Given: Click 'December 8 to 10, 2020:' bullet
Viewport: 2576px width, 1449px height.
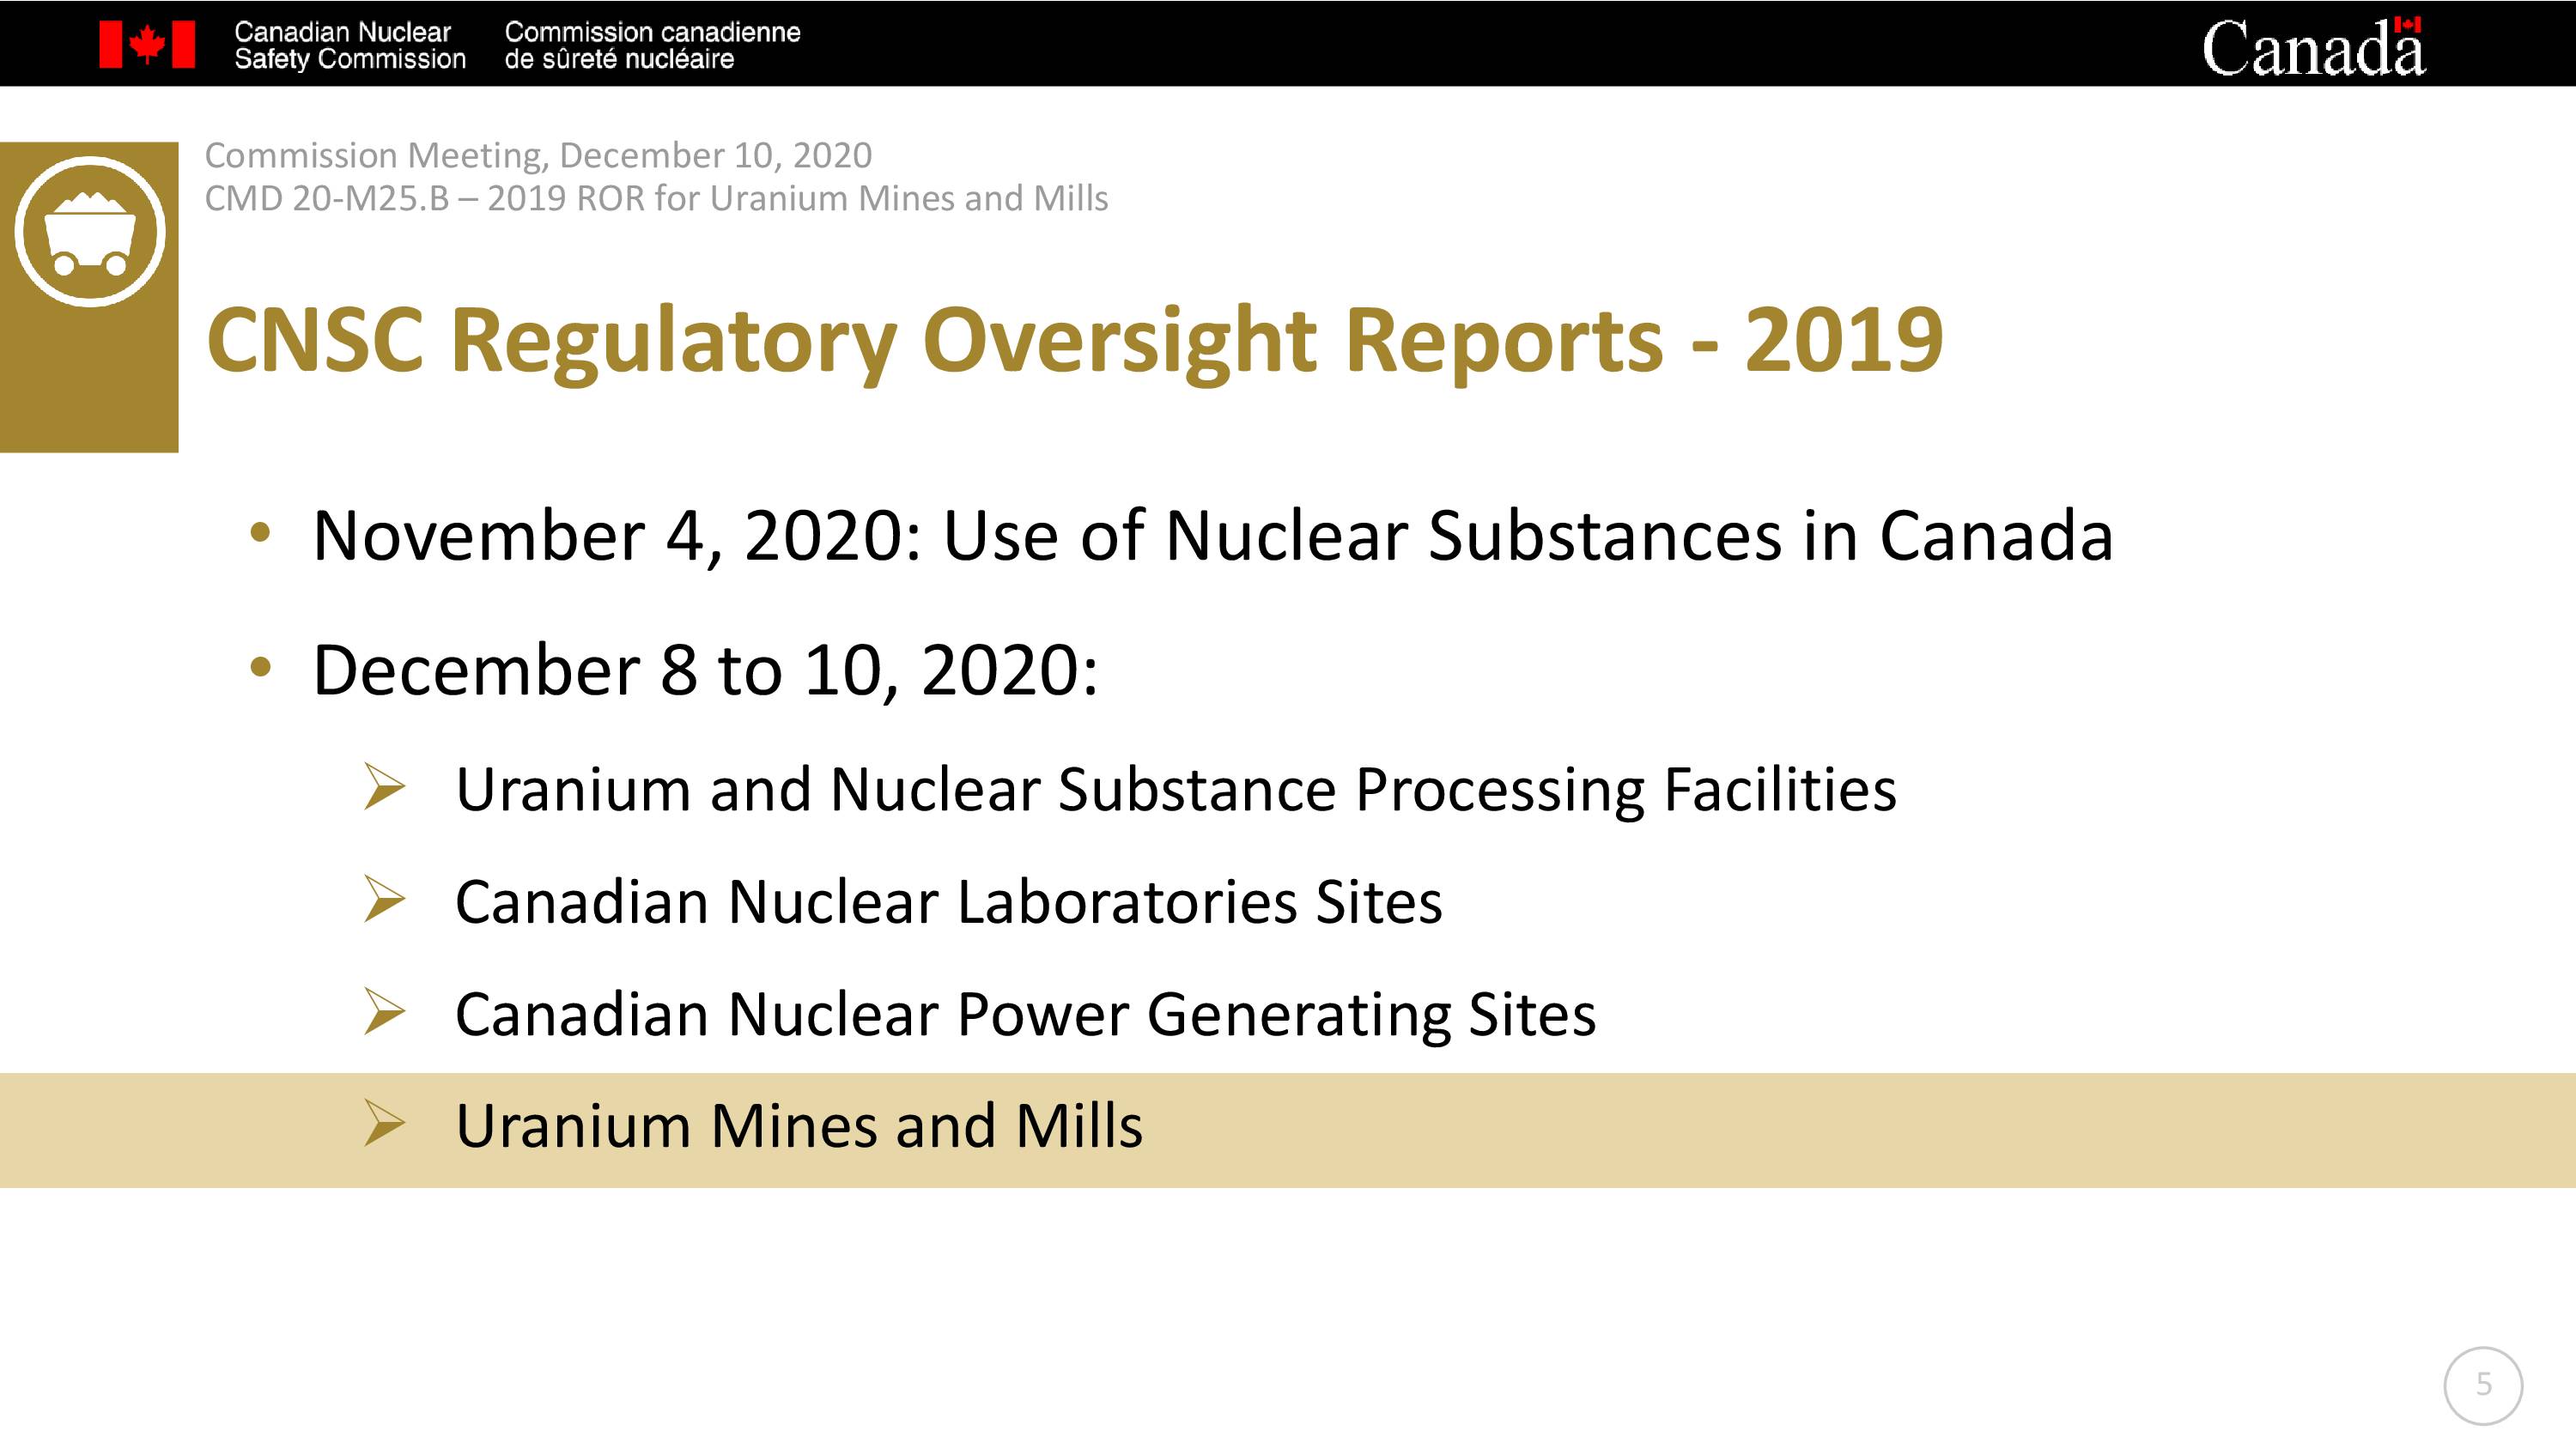Looking at the screenshot, I should tap(705, 670).
